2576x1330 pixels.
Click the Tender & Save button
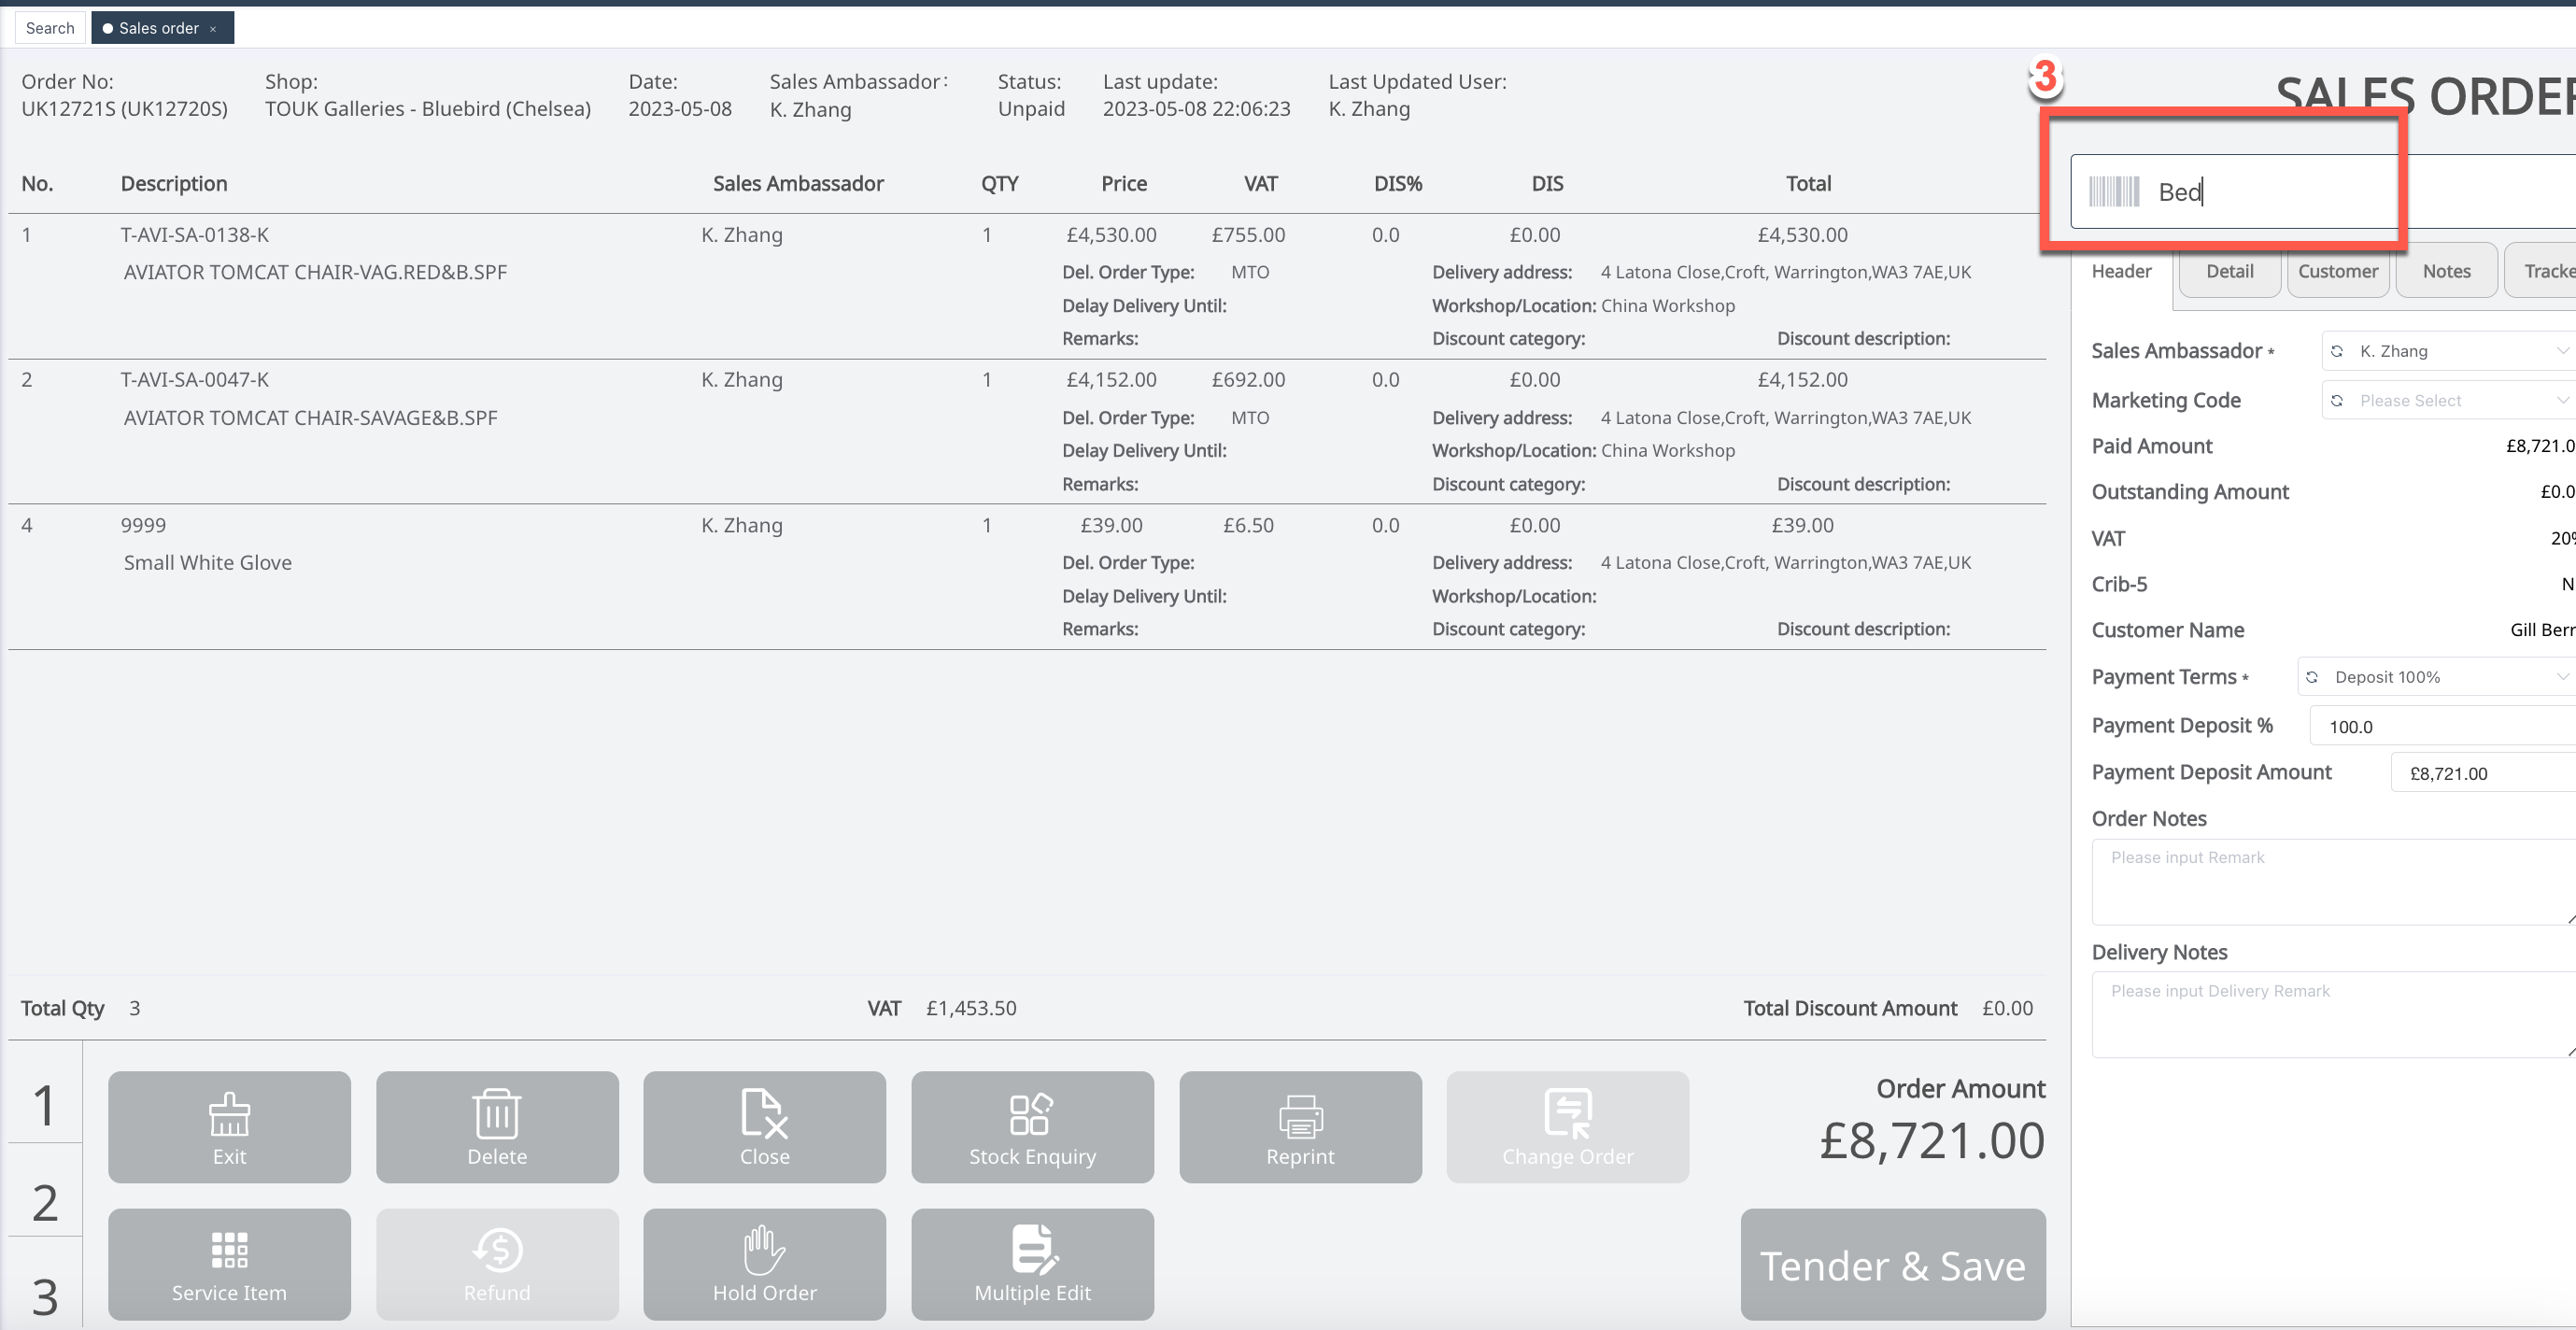point(1892,1265)
